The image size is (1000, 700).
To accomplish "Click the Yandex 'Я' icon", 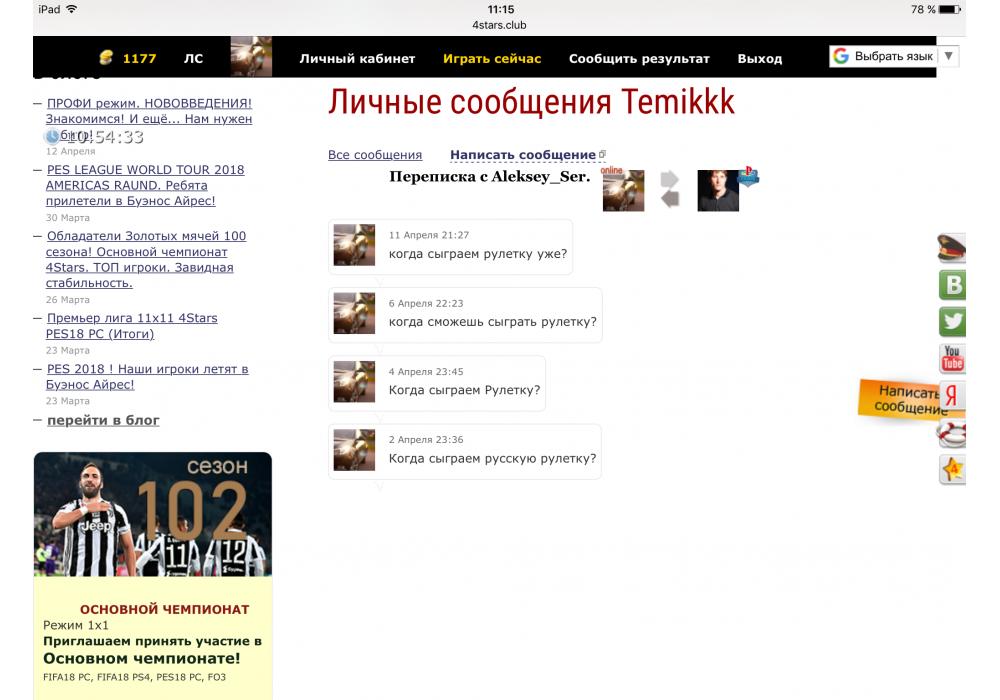I will click(x=952, y=396).
